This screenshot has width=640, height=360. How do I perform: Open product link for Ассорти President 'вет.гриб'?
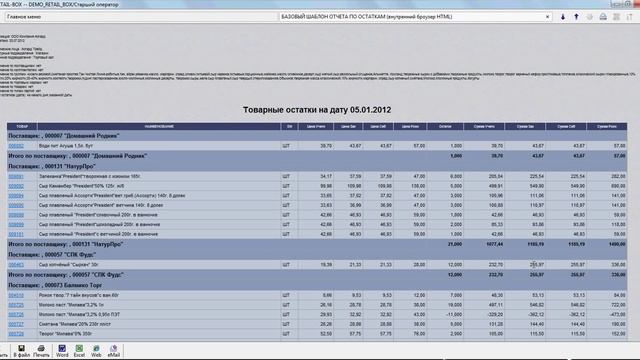[x=16, y=196]
